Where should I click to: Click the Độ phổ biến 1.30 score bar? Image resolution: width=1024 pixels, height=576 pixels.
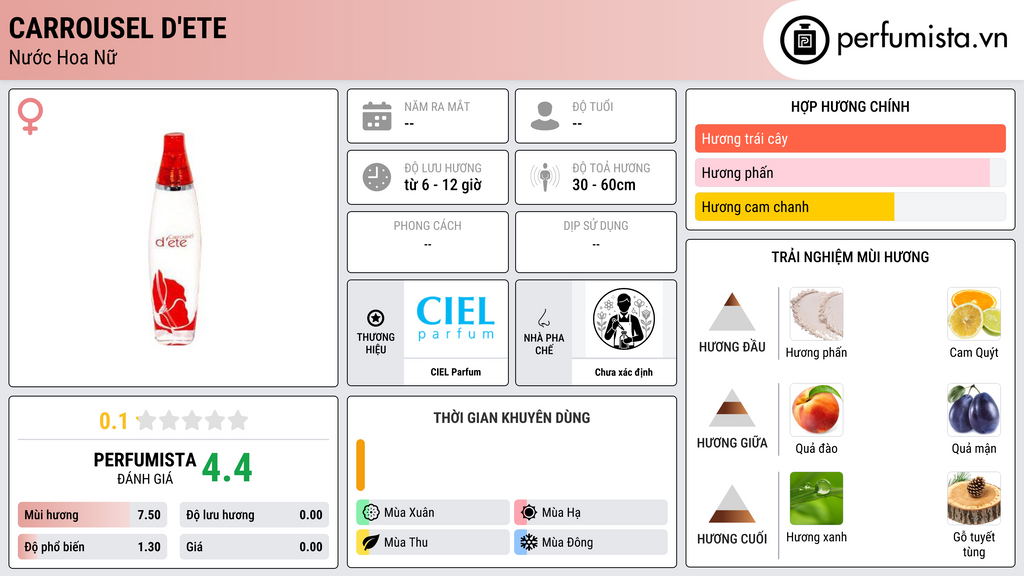point(92,547)
